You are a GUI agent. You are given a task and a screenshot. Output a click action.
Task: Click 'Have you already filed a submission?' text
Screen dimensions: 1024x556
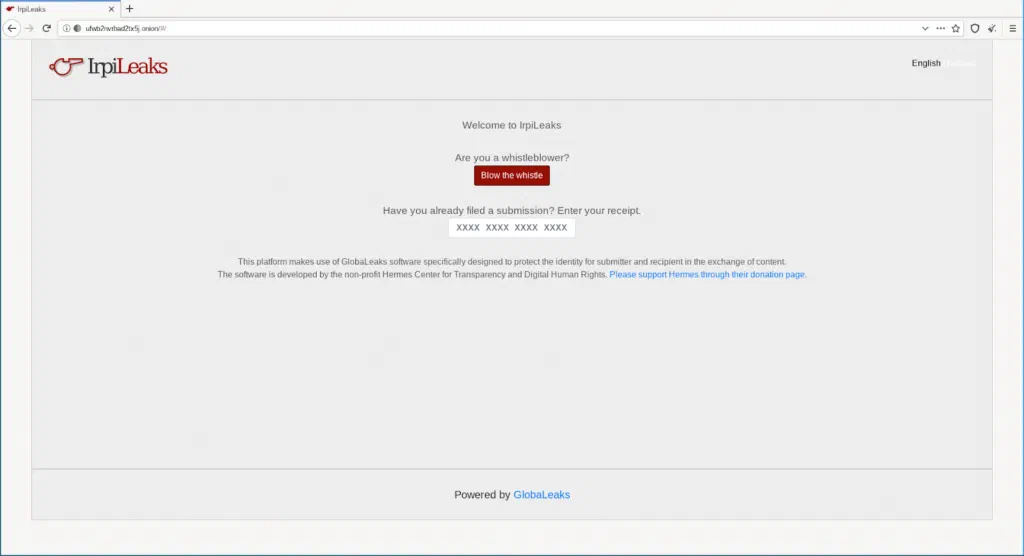pyautogui.click(x=468, y=210)
